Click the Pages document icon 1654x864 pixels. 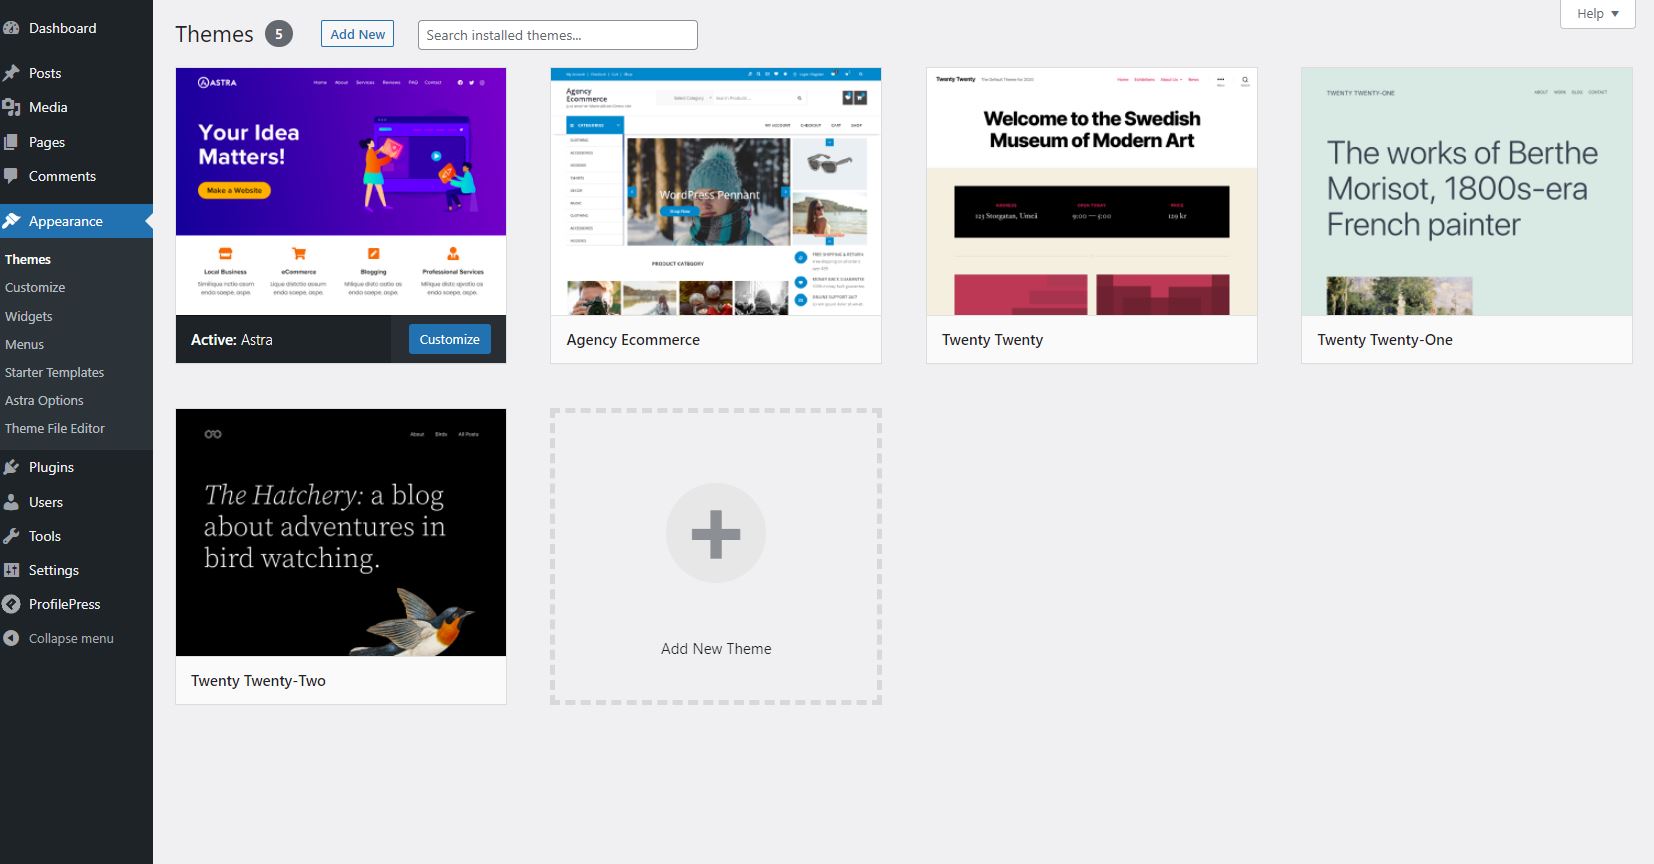click(11, 142)
